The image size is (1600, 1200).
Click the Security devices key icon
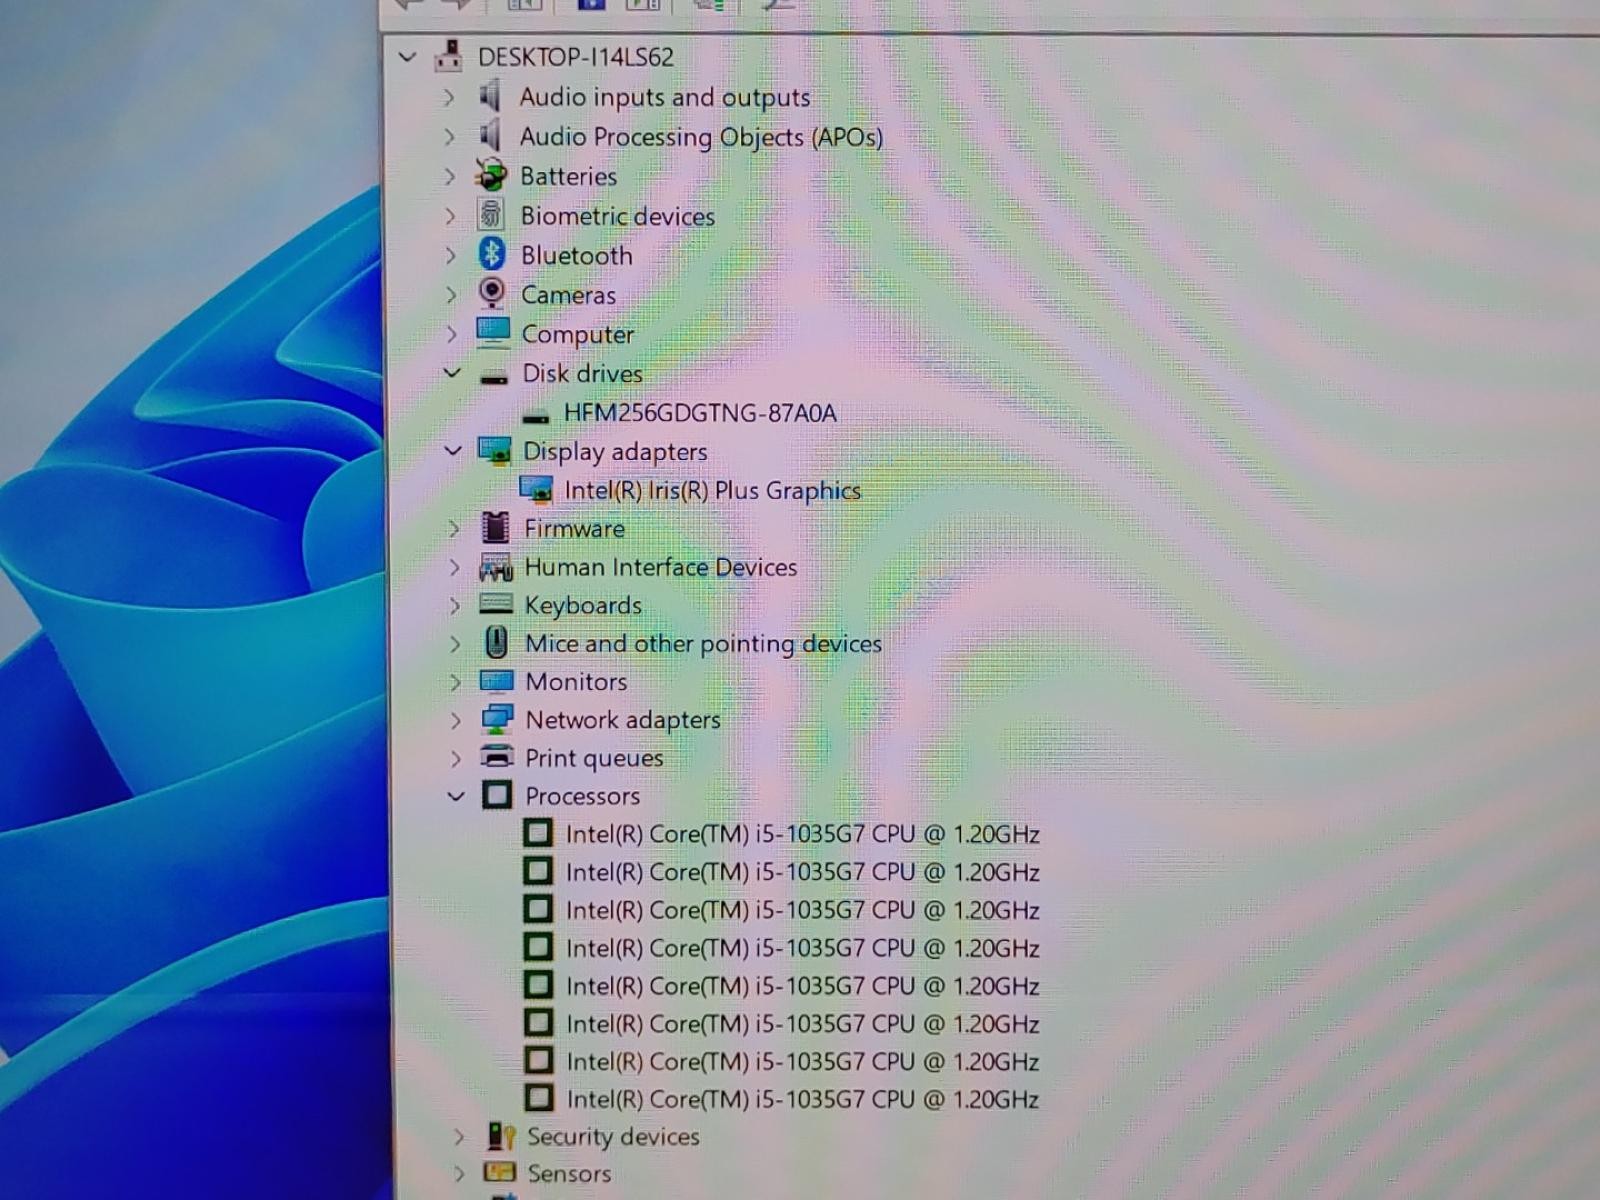pos(502,1135)
